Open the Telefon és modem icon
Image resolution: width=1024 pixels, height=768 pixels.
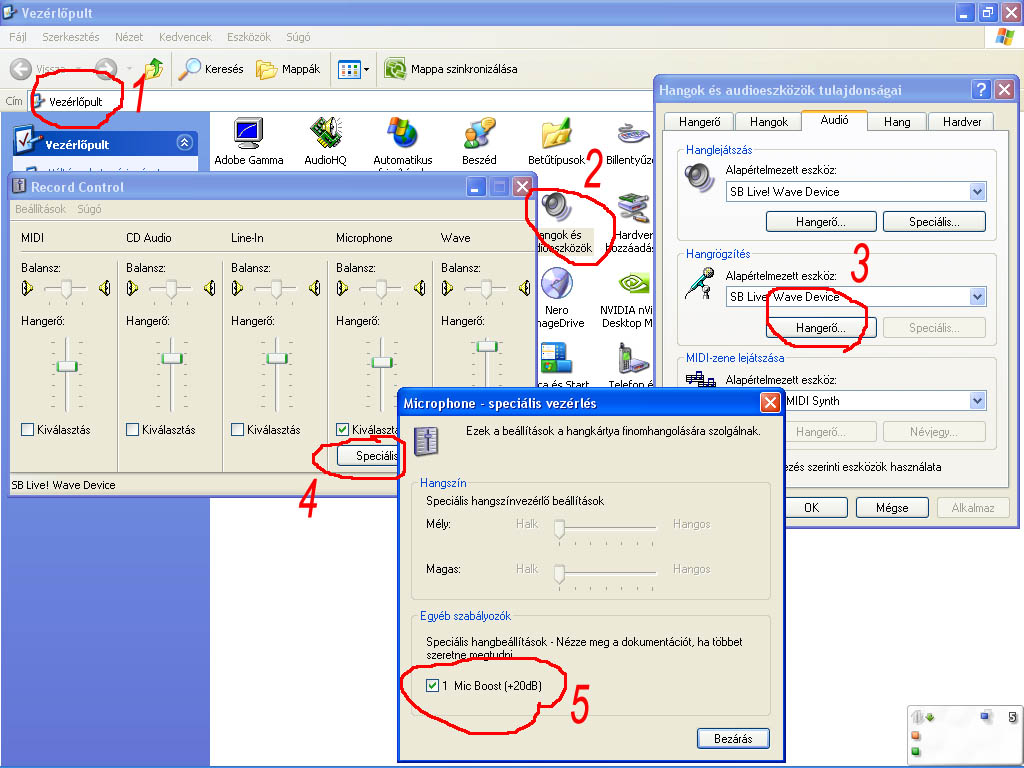click(x=633, y=359)
